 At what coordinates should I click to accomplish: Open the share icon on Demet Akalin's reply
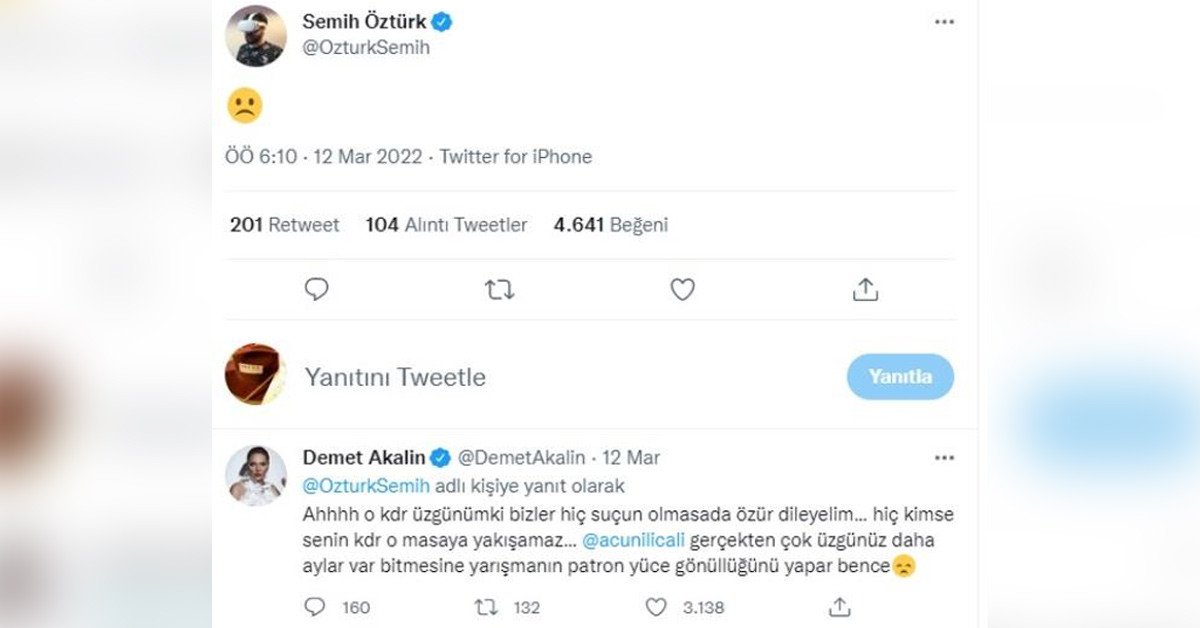[x=839, y=607]
